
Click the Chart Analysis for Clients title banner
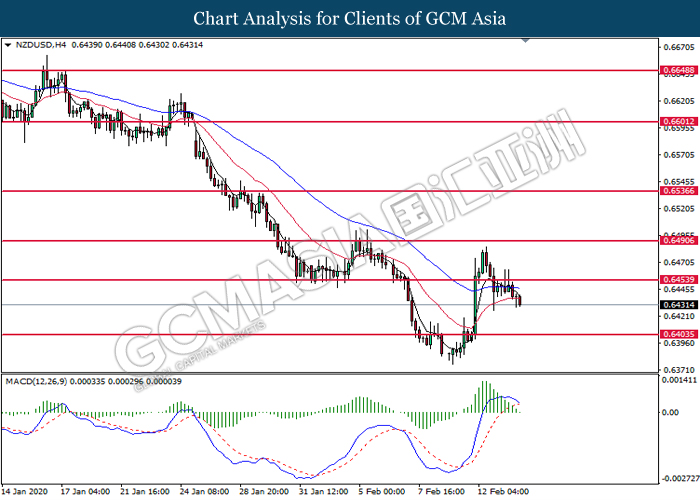coord(350,18)
